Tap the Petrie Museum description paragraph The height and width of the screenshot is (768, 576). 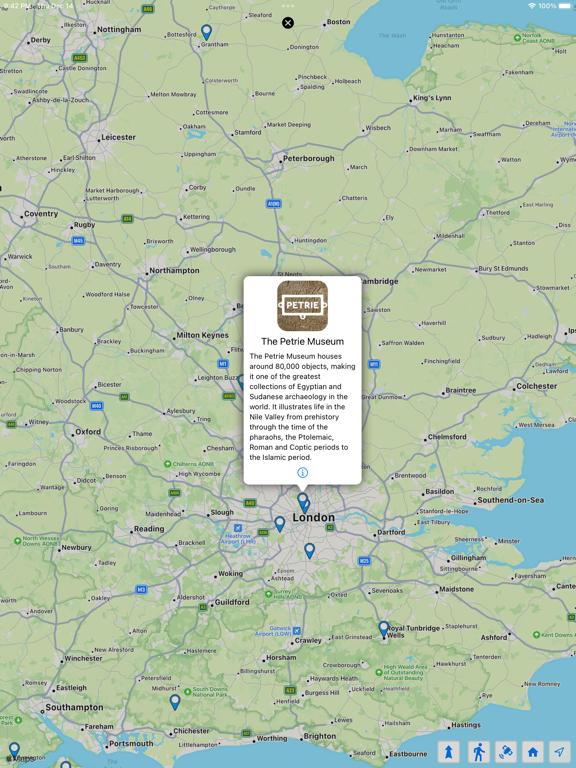(302, 407)
